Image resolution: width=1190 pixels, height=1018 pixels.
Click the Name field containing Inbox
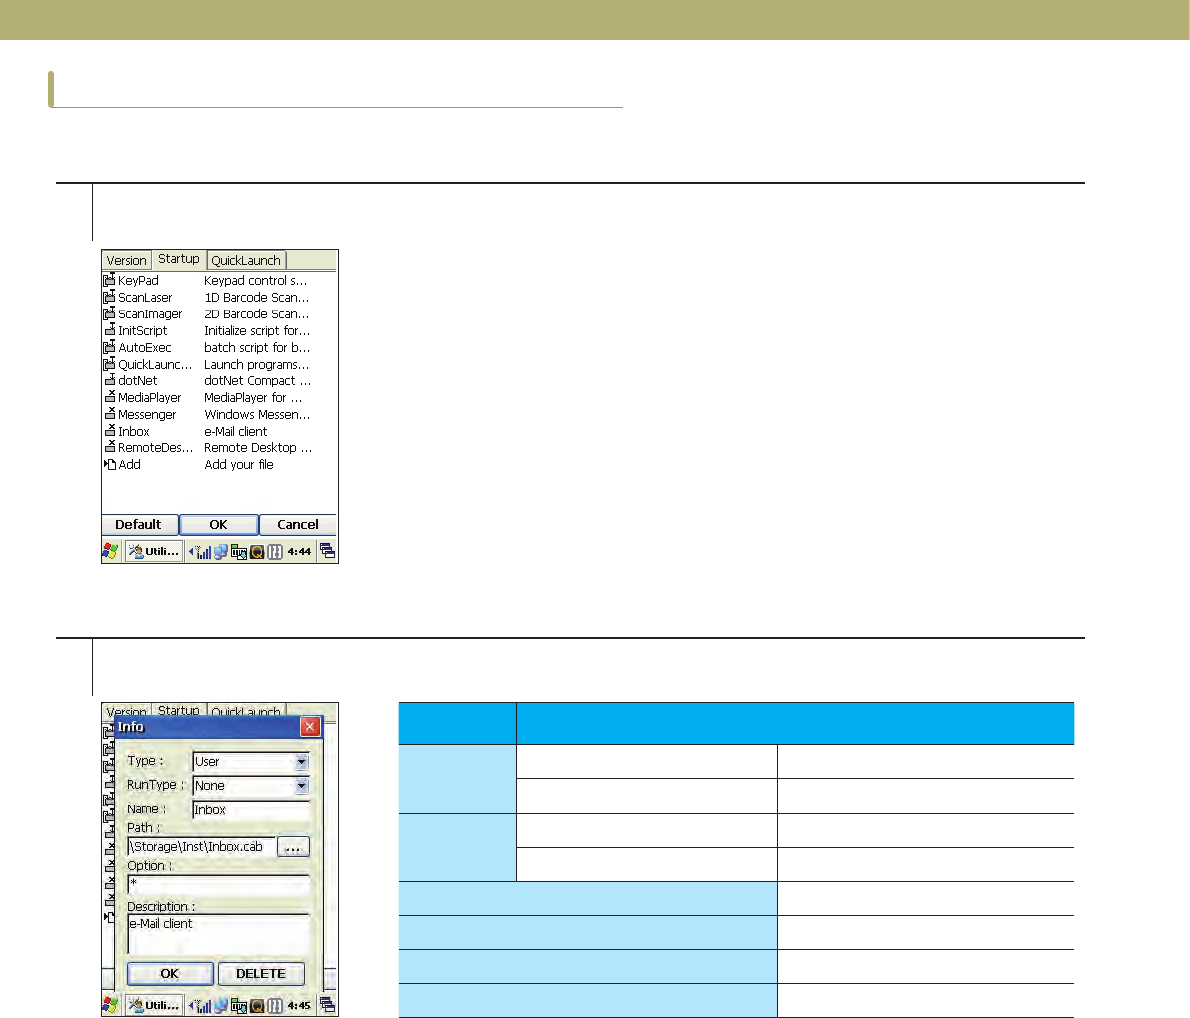pyautogui.click(x=250, y=810)
